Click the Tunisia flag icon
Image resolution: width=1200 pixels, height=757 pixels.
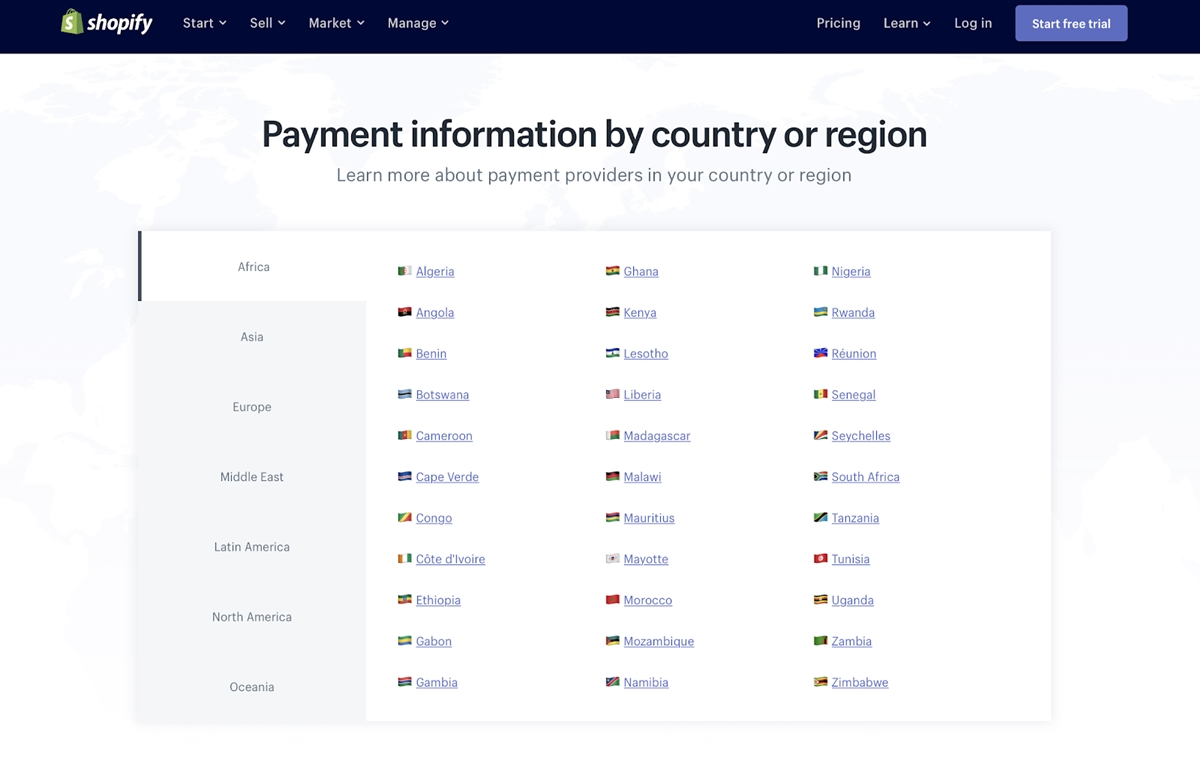(x=820, y=559)
